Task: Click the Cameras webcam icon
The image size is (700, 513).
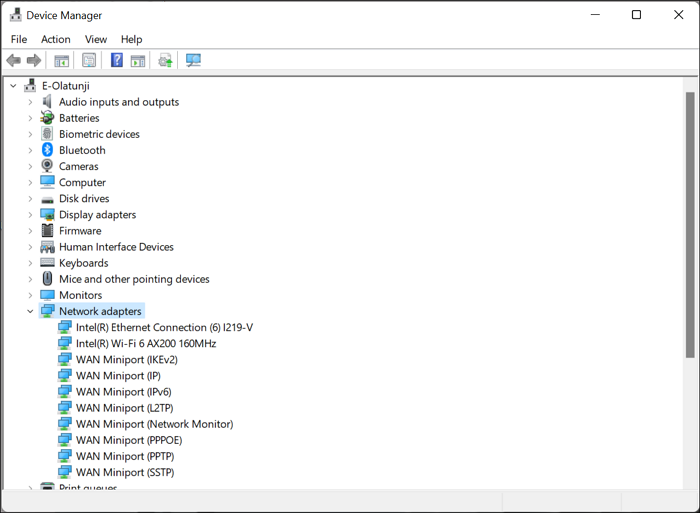Action: pos(47,166)
